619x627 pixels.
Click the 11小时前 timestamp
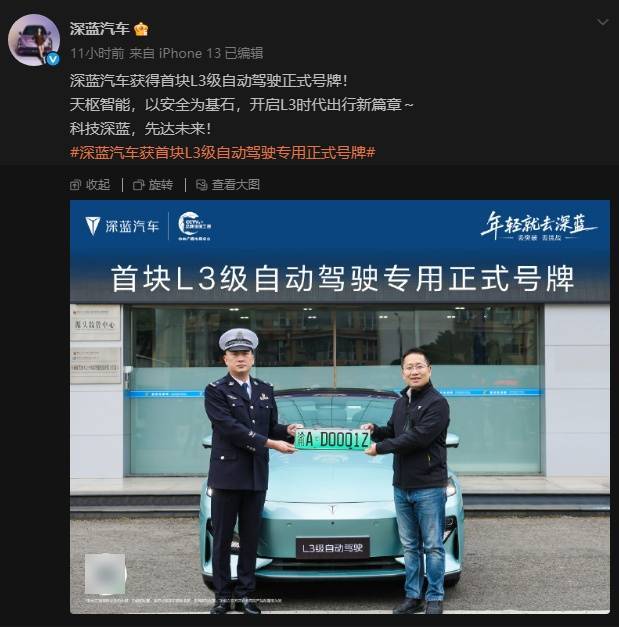pyautogui.click(x=97, y=53)
